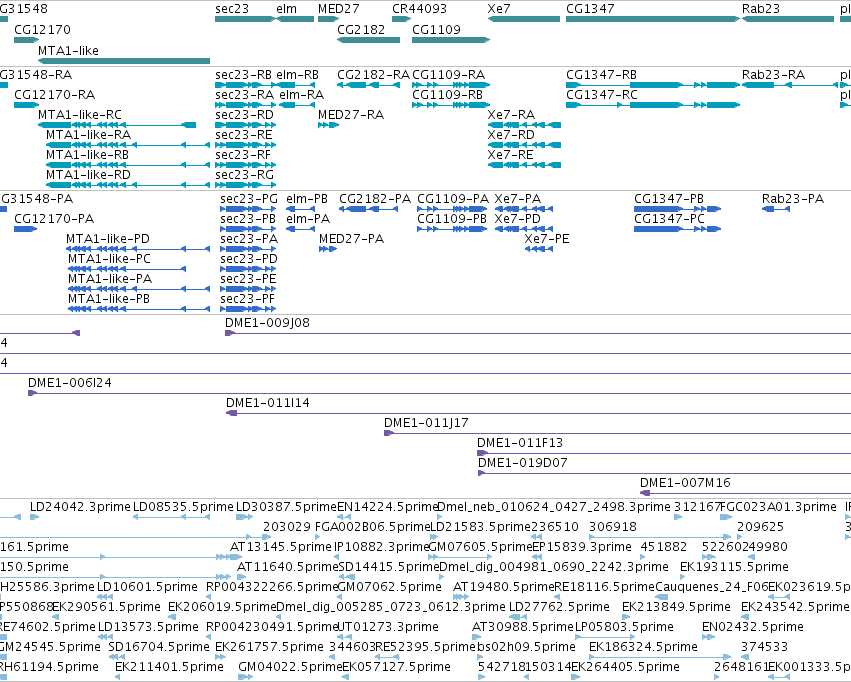
Task: Open the MED27 gene label
Action: (338, 9)
